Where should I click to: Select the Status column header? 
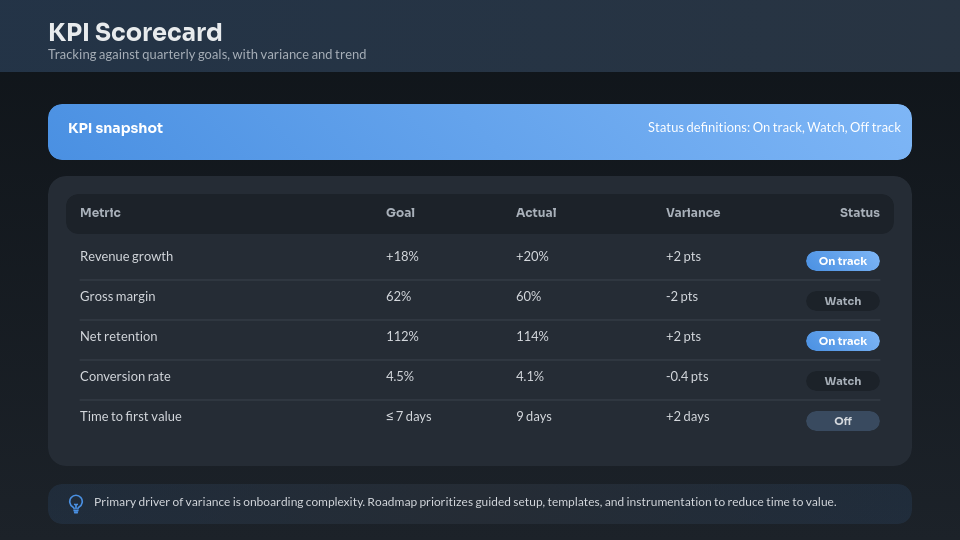coord(859,213)
